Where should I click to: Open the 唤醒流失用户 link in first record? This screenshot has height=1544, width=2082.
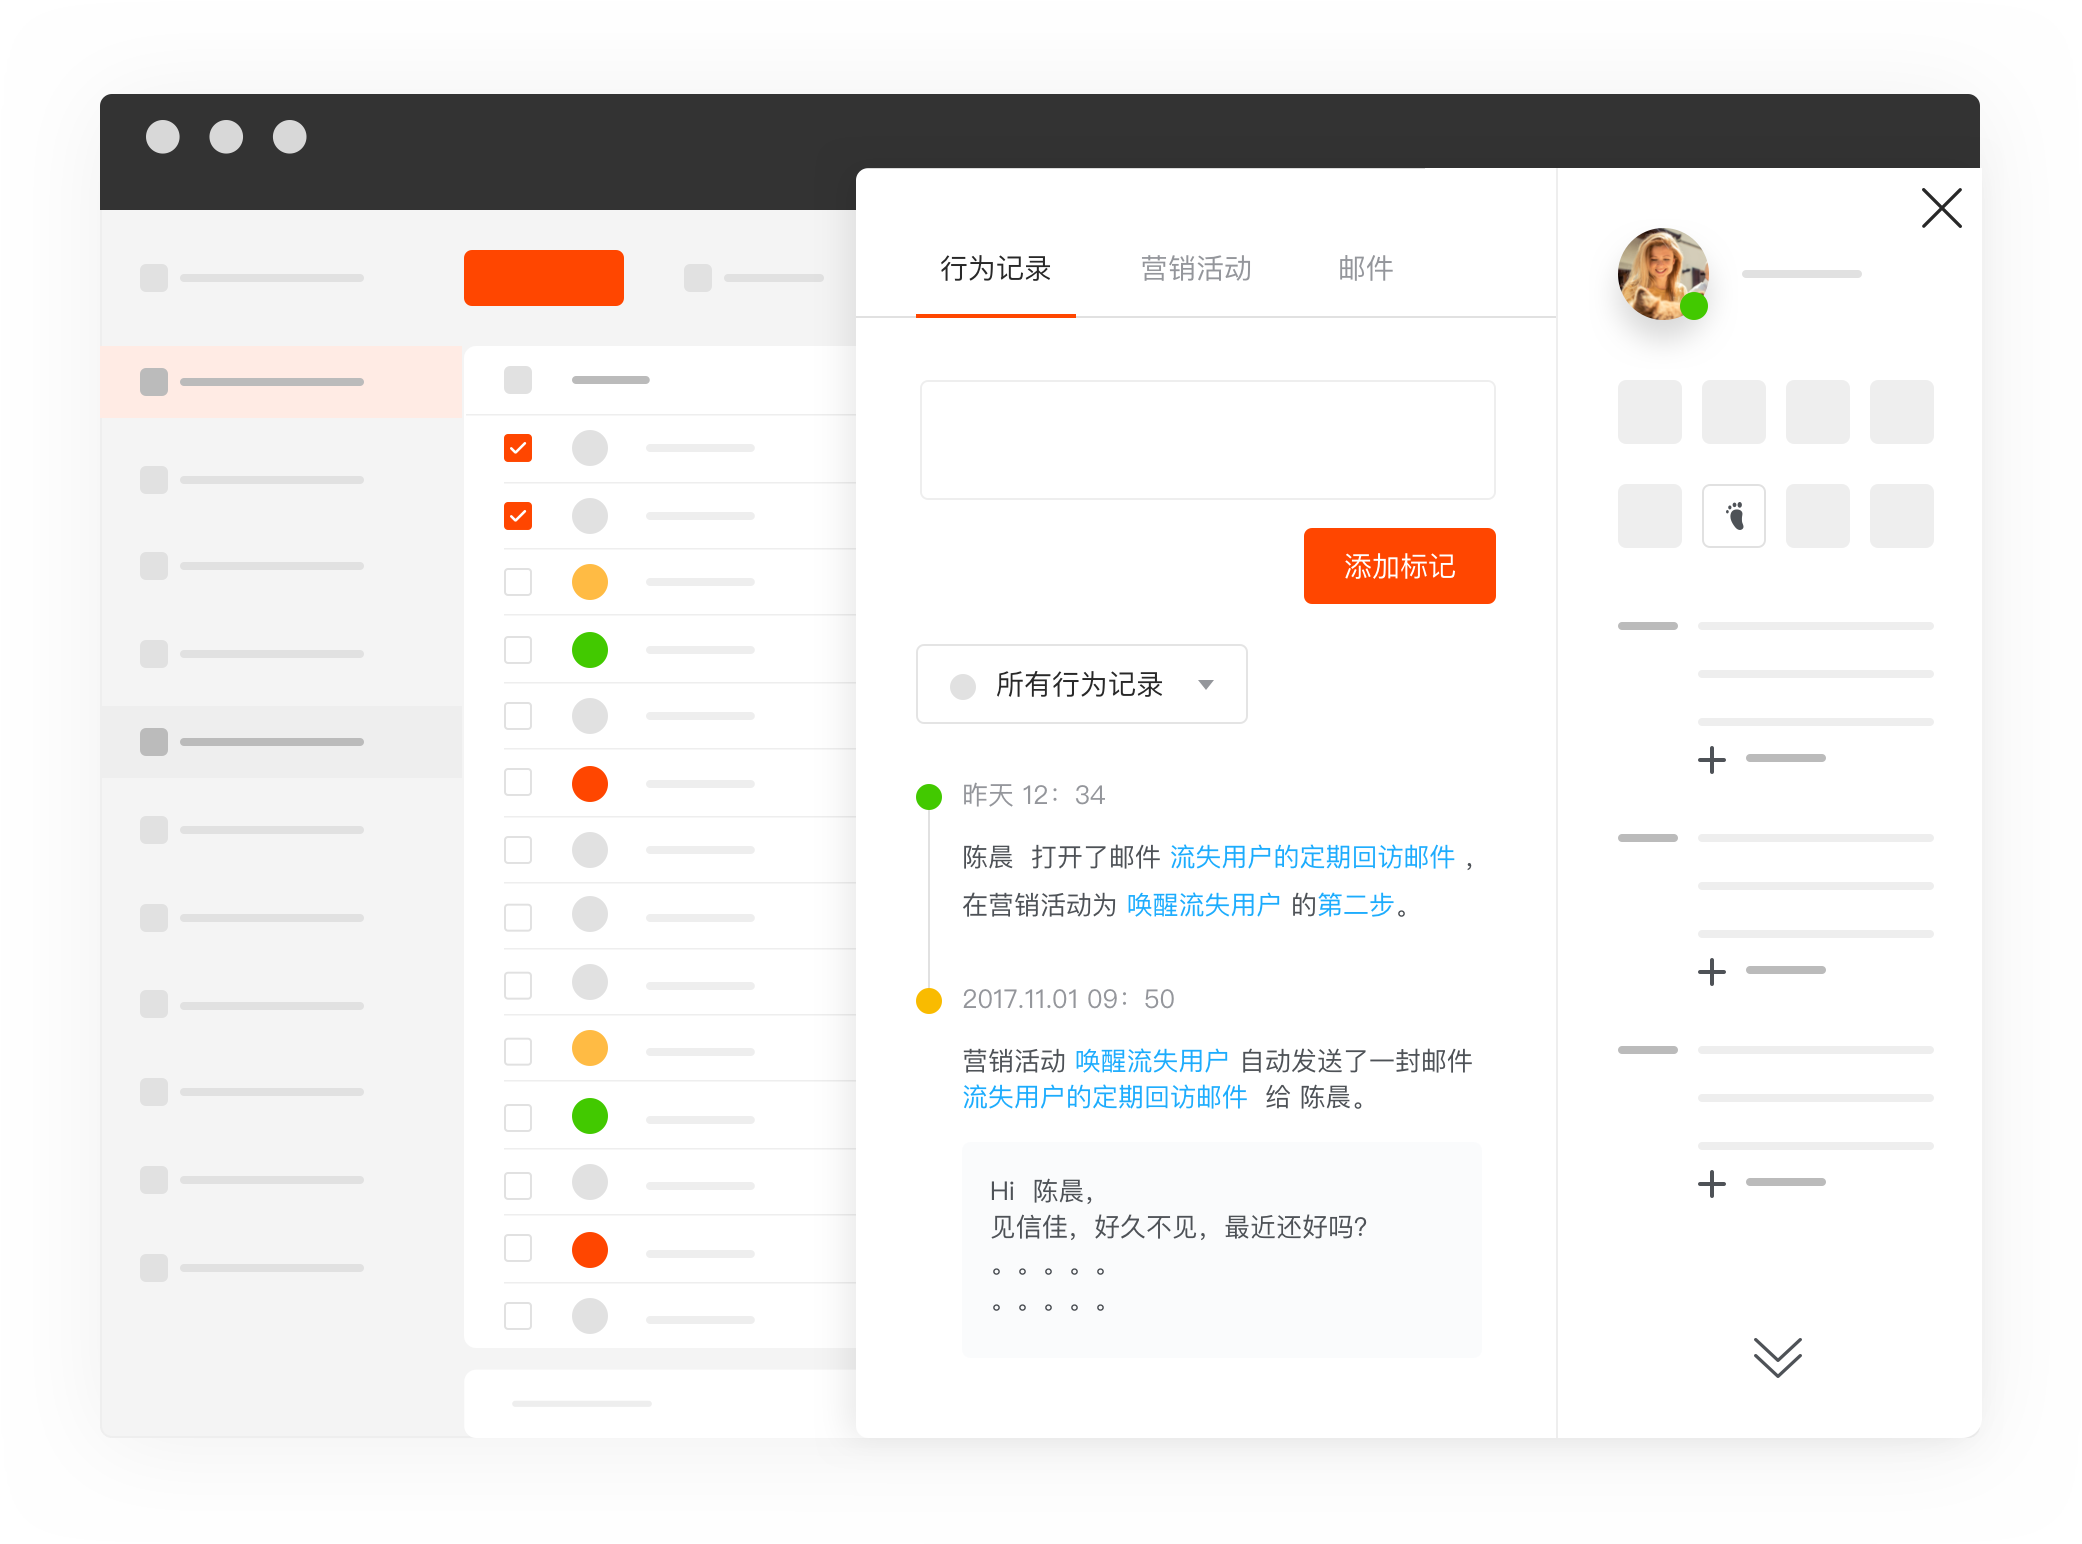[1203, 905]
